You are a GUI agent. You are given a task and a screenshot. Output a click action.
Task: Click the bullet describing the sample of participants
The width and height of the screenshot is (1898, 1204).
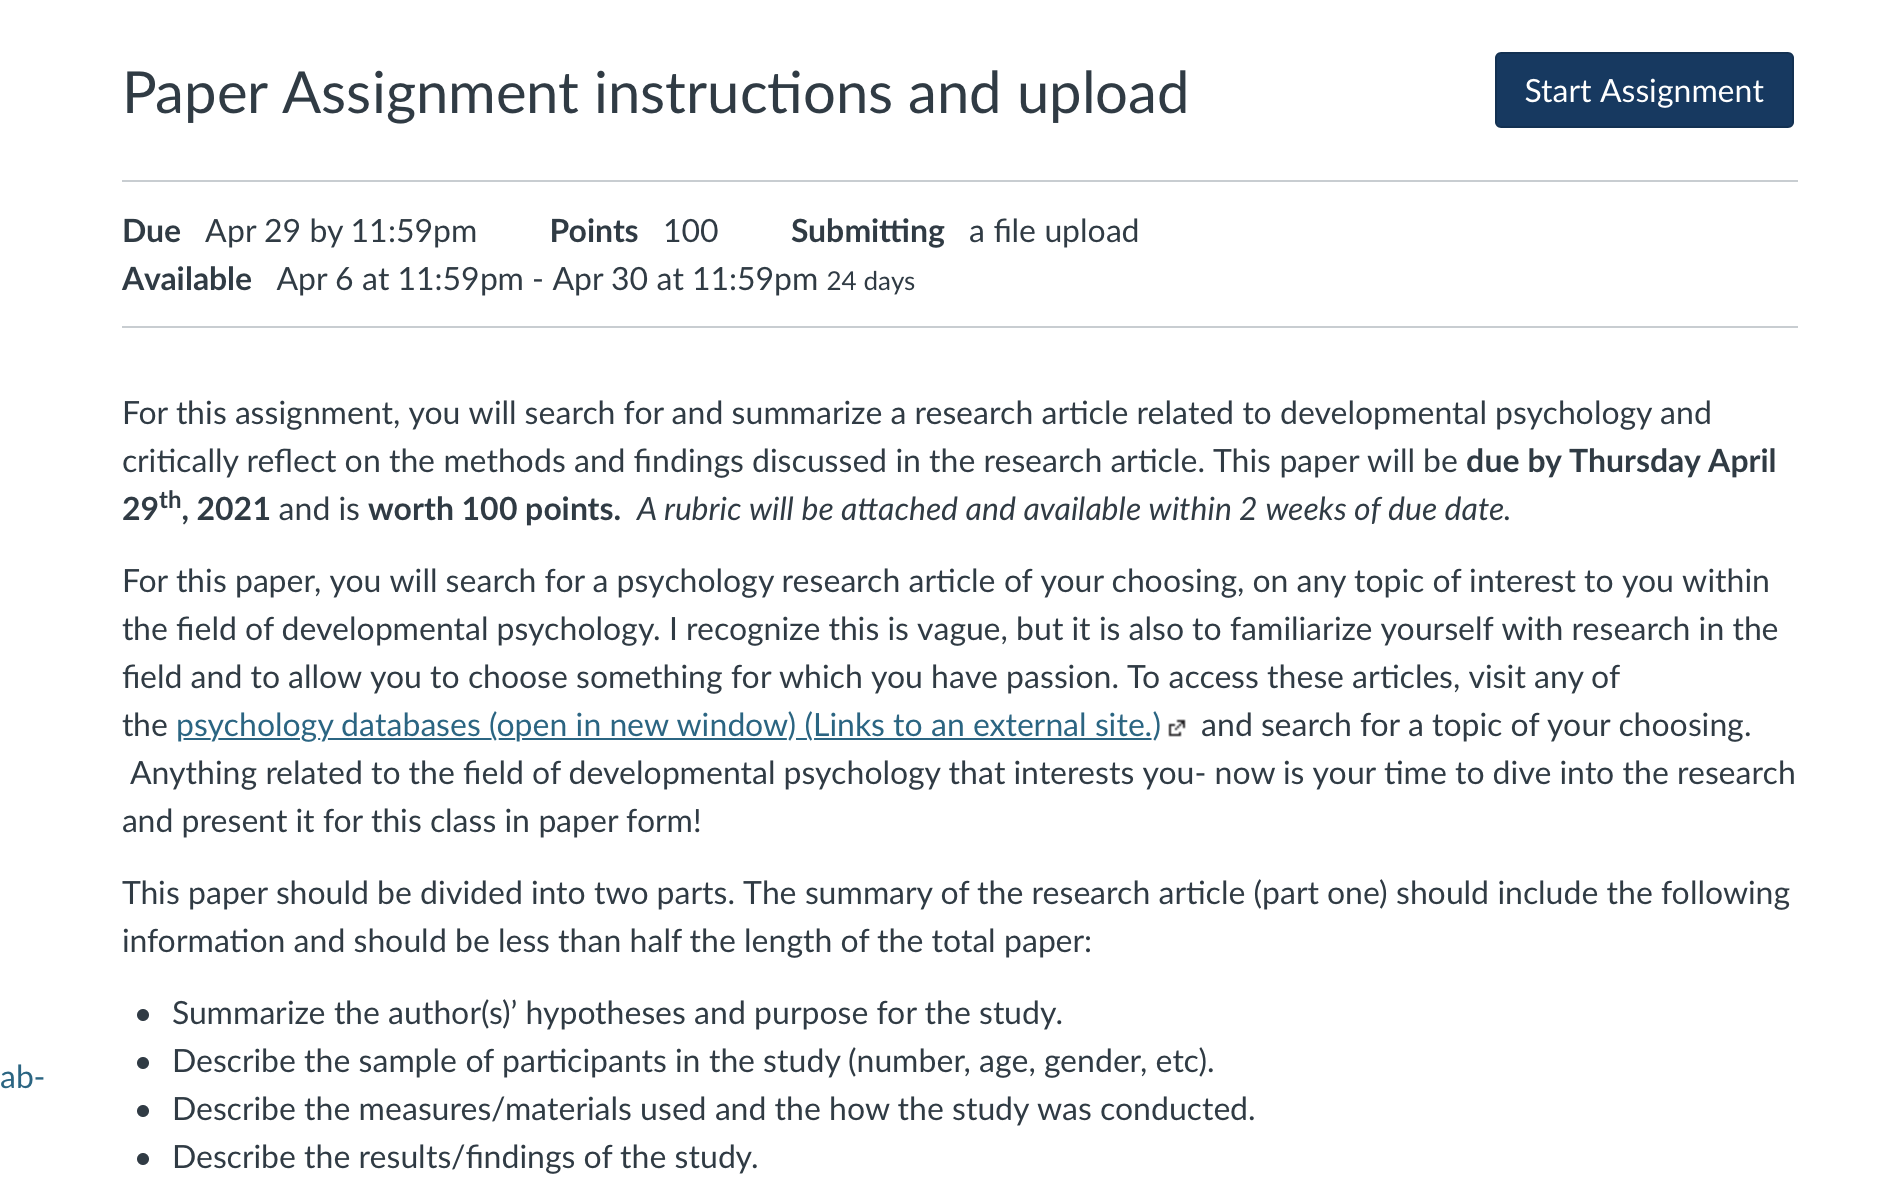[692, 1061]
